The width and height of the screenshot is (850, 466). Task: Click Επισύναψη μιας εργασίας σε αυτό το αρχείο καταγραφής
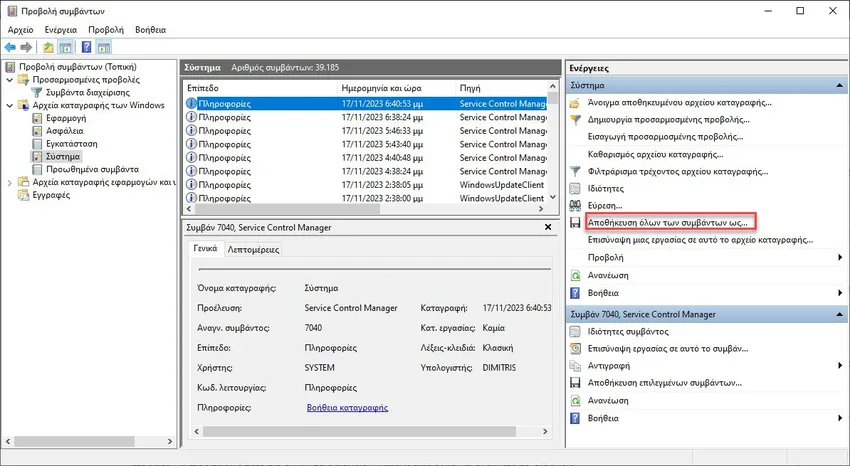(x=700, y=240)
